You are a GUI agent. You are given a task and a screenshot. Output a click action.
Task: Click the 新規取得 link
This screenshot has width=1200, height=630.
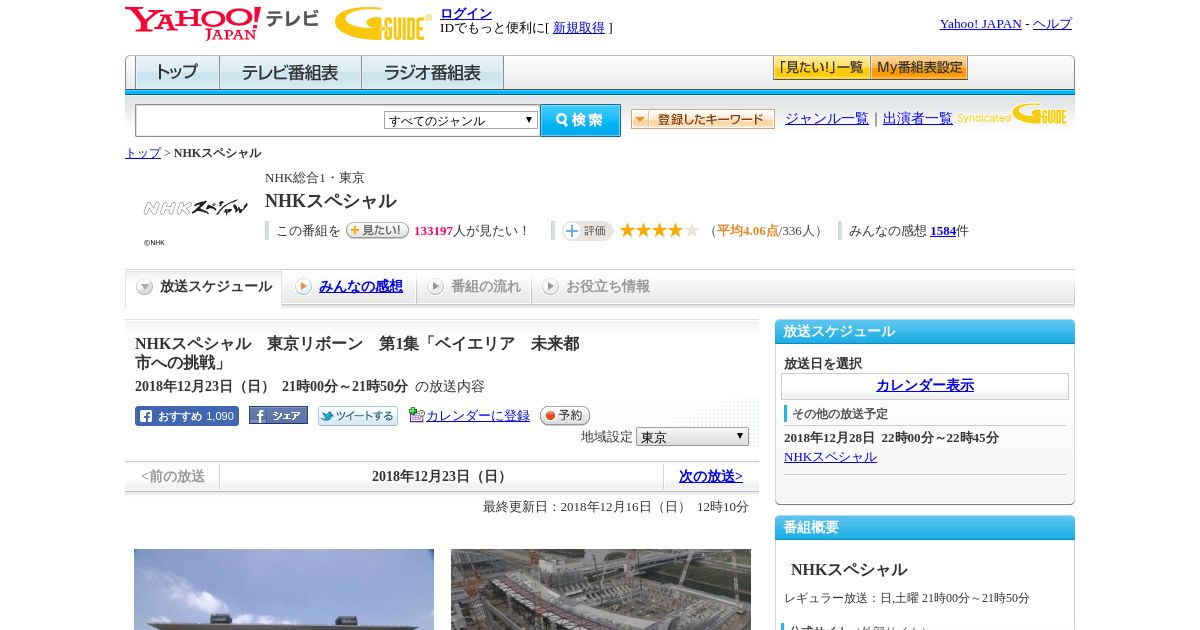tap(579, 28)
